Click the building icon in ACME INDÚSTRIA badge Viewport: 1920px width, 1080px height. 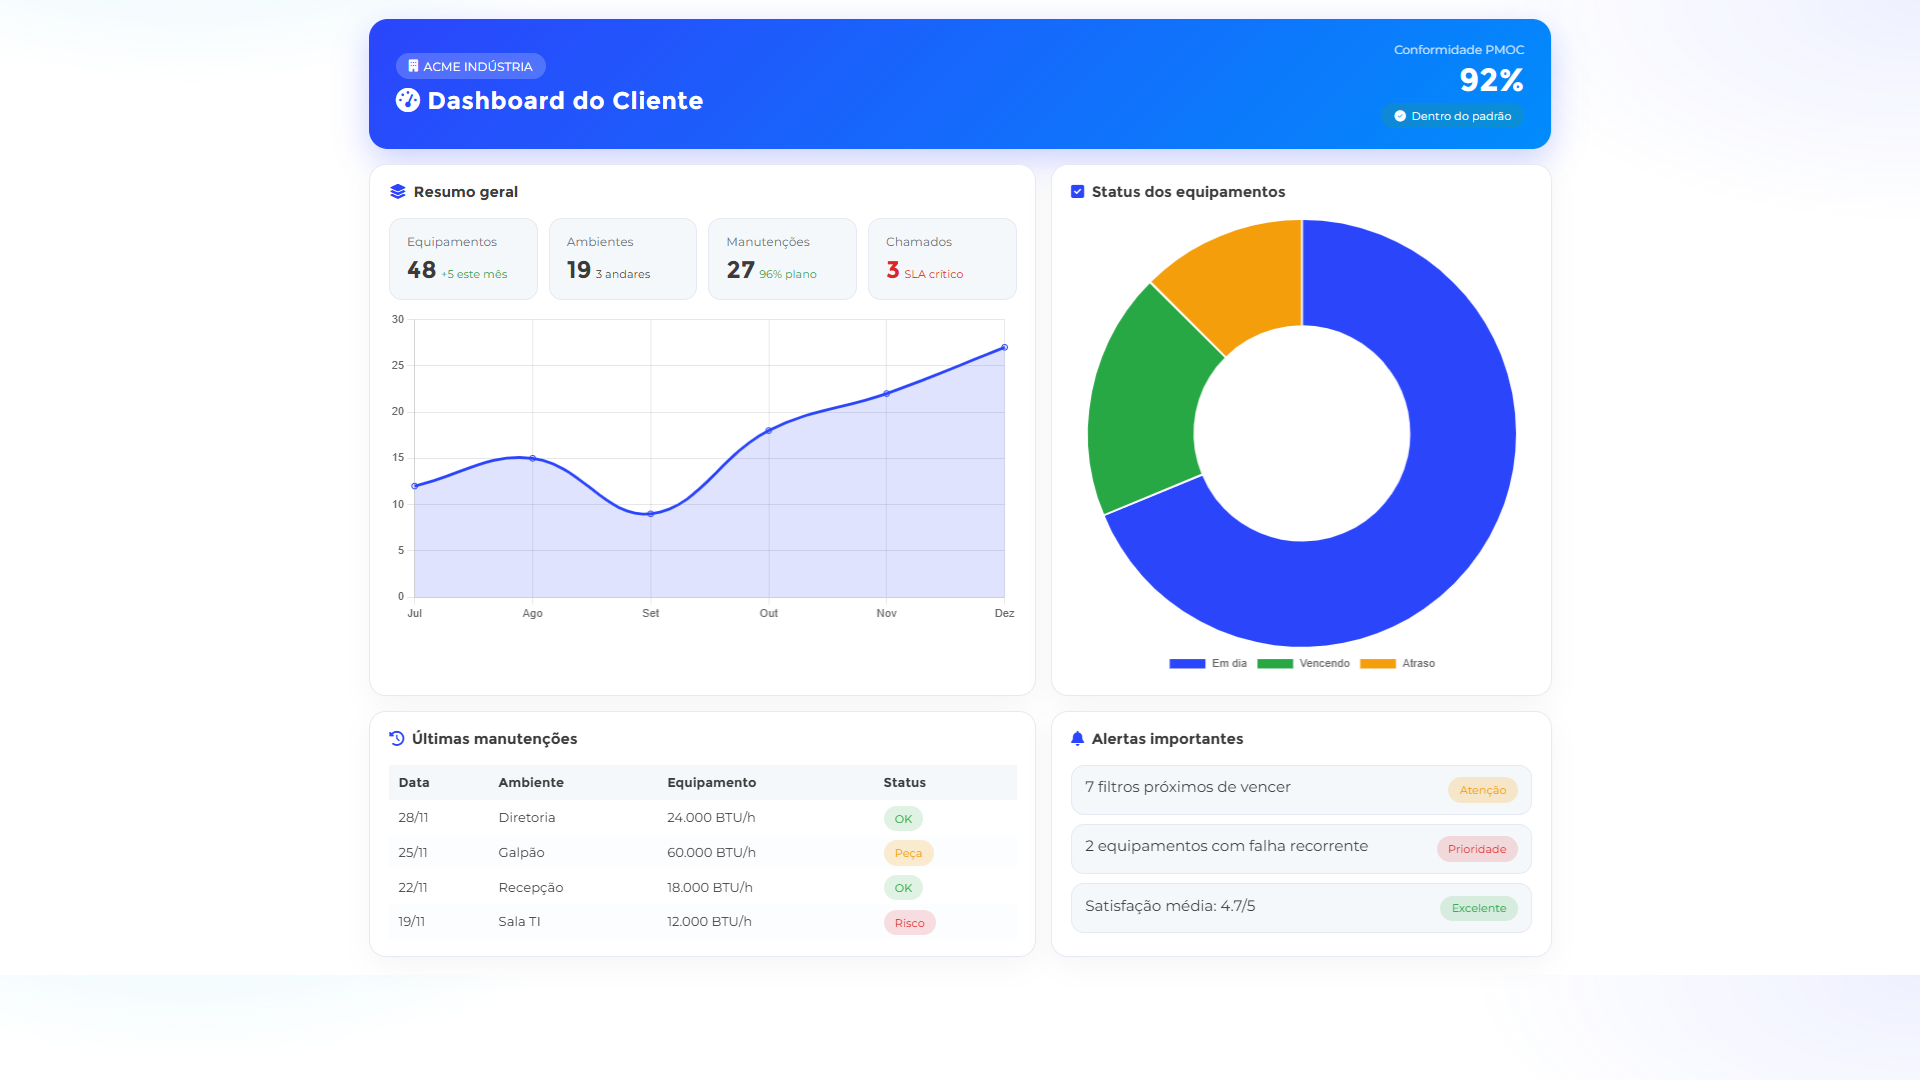coord(413,66)
